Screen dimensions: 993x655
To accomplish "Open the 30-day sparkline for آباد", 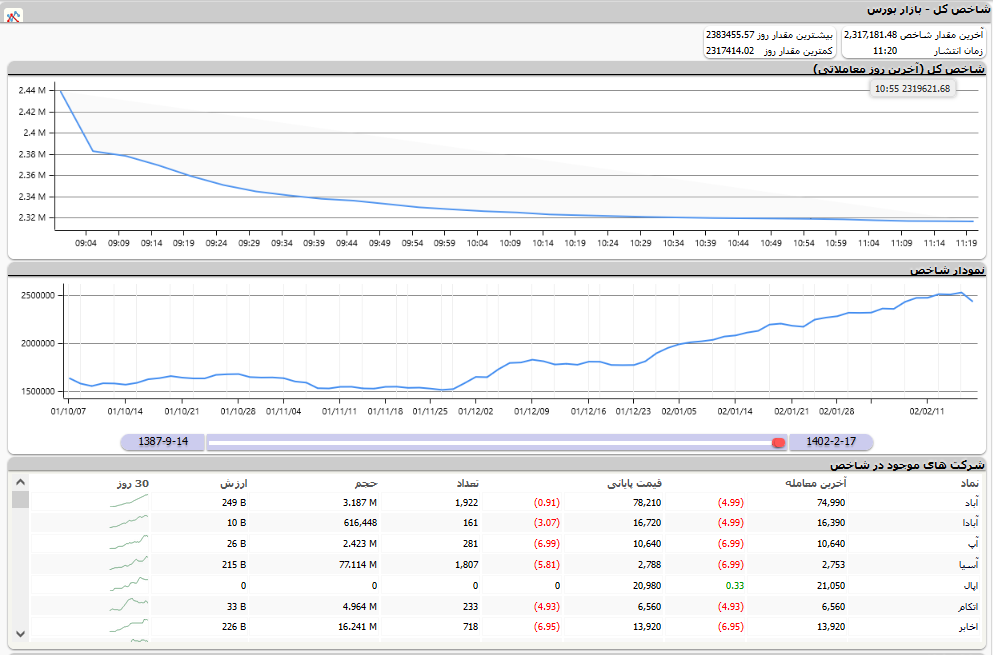I will pos(128,501).
